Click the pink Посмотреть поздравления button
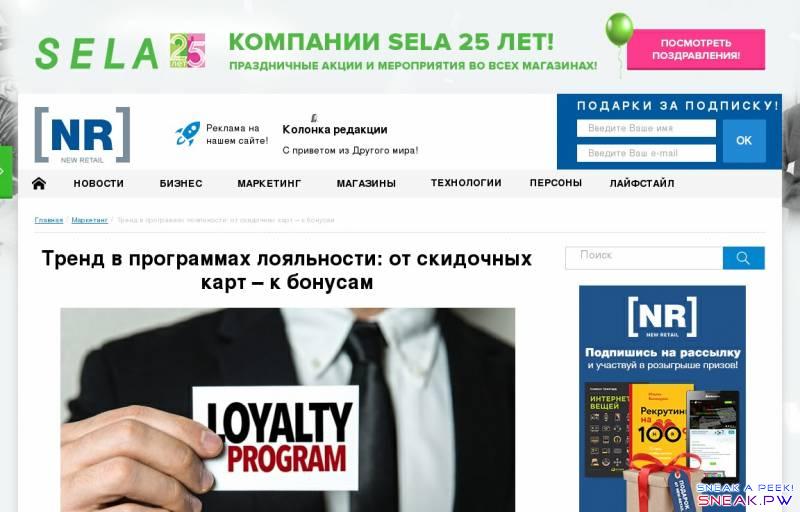 pyautogui.click(x=696, y=49)
